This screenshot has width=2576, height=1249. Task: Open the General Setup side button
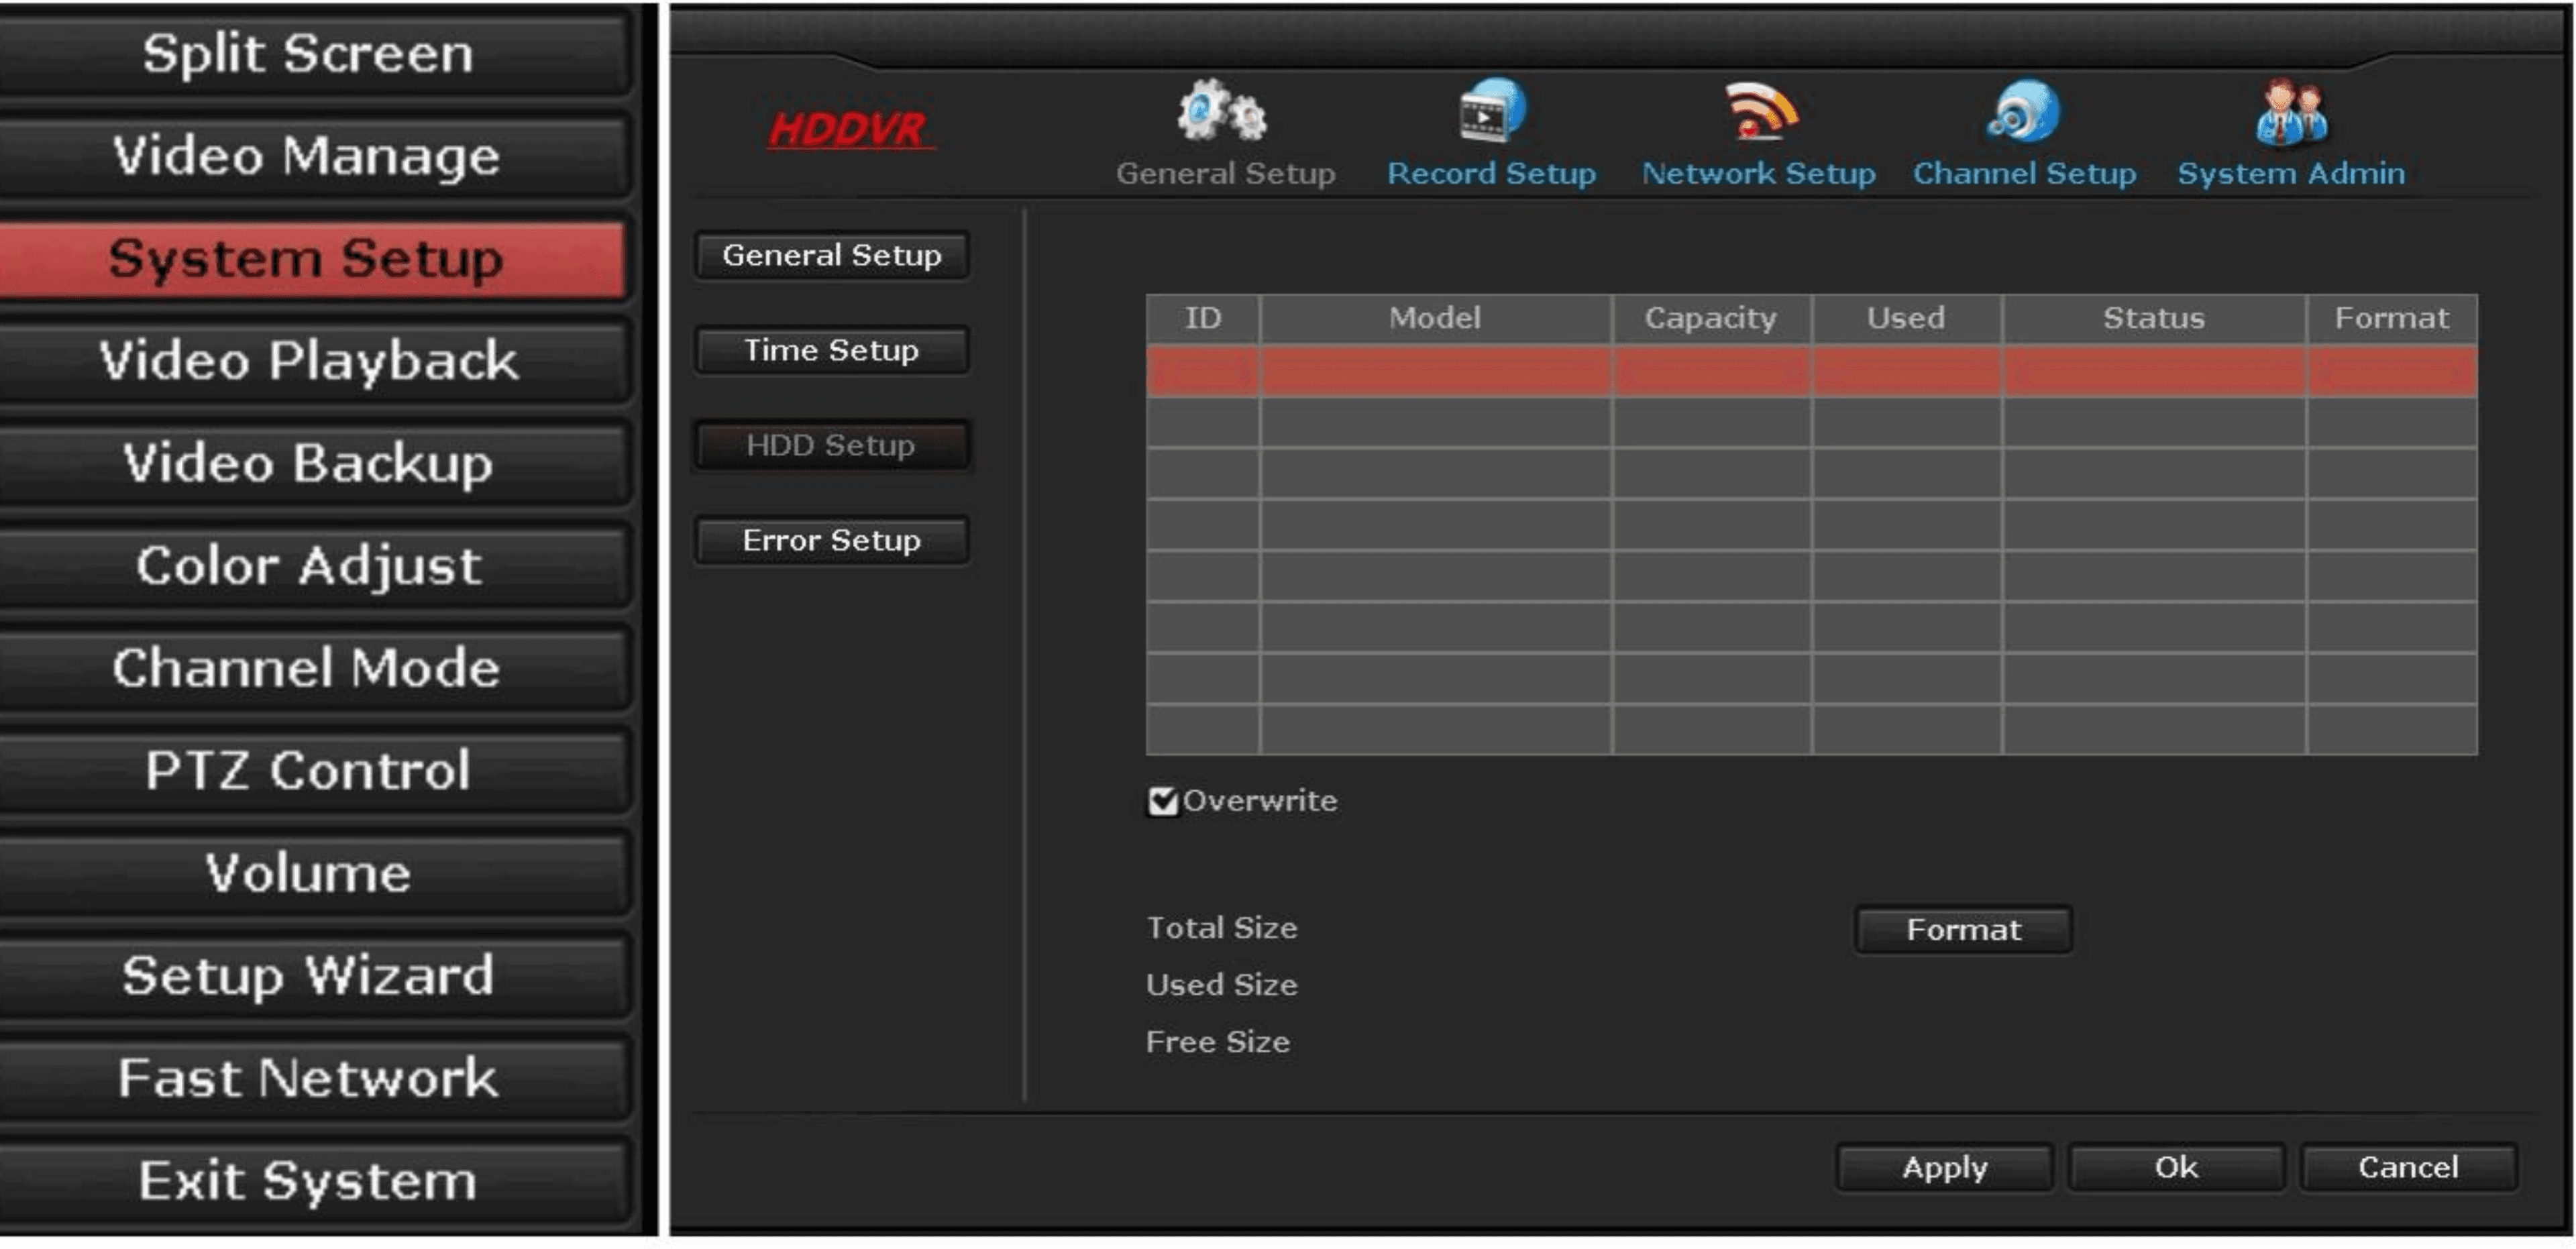(832, 256)
